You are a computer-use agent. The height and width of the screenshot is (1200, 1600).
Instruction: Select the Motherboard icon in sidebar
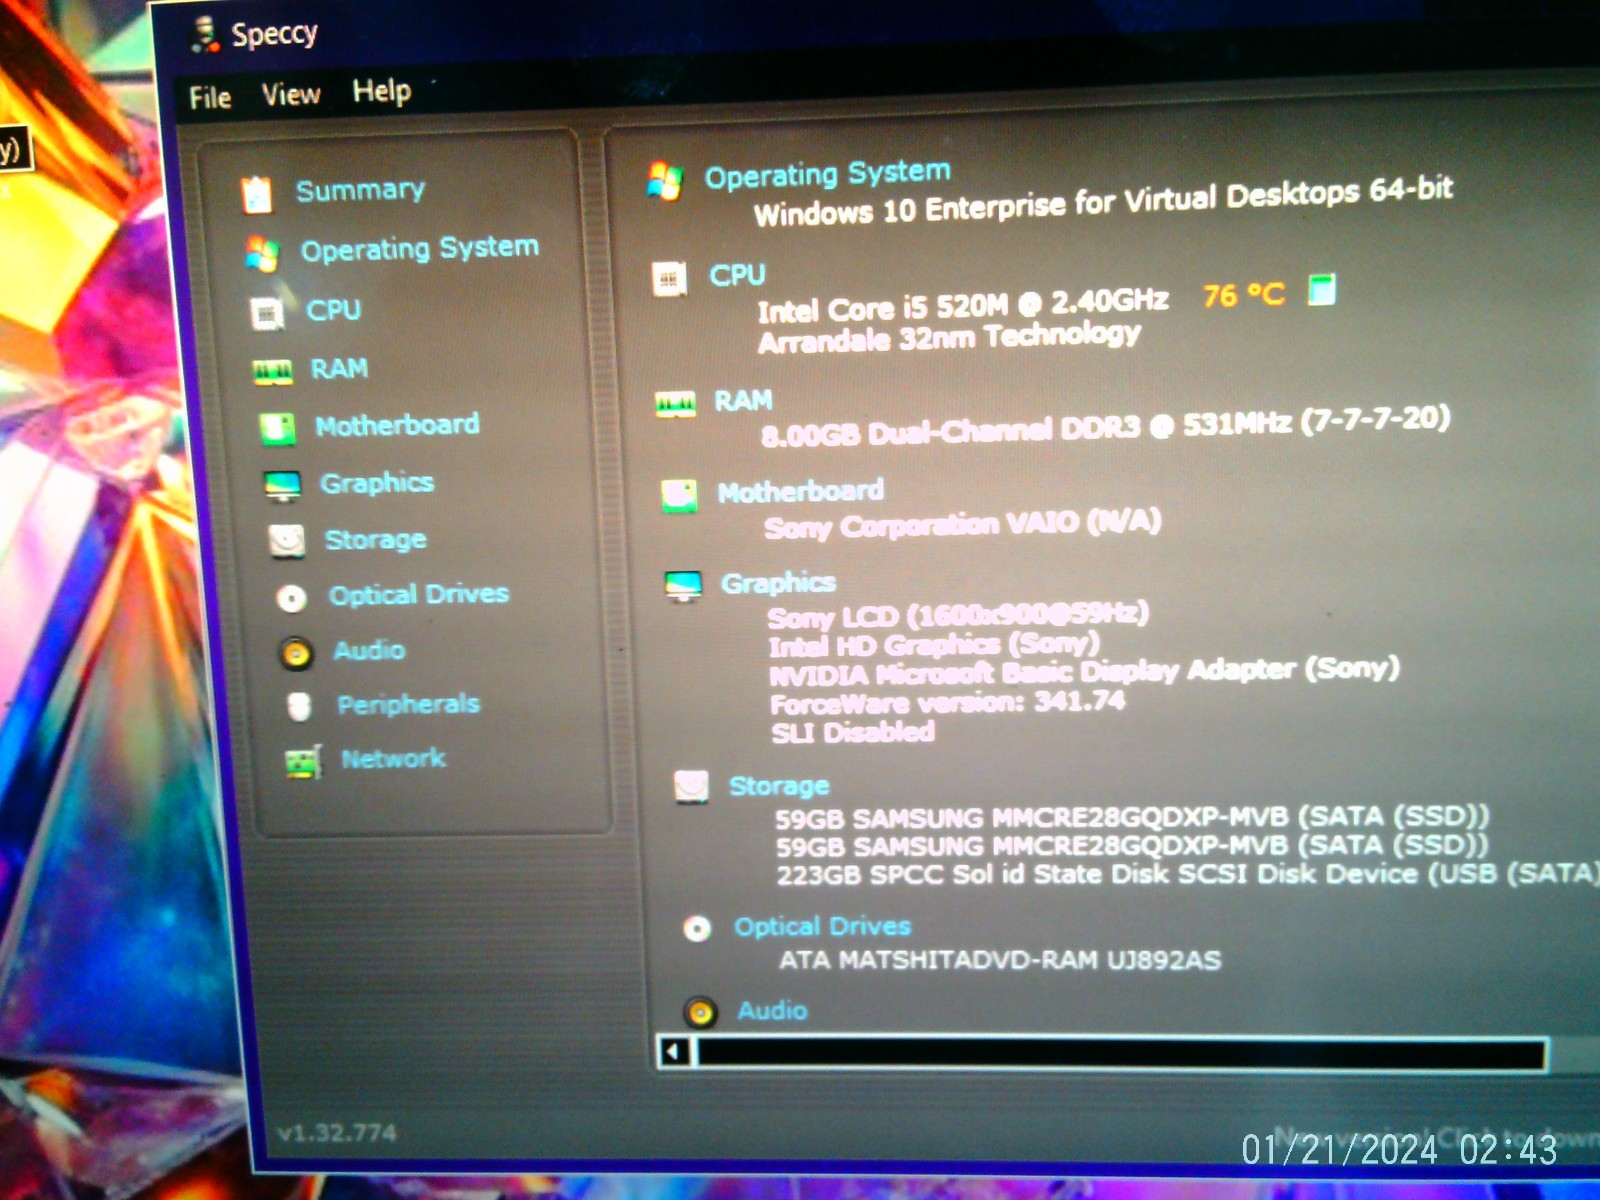pyautogui.click(x=277, y=429)
